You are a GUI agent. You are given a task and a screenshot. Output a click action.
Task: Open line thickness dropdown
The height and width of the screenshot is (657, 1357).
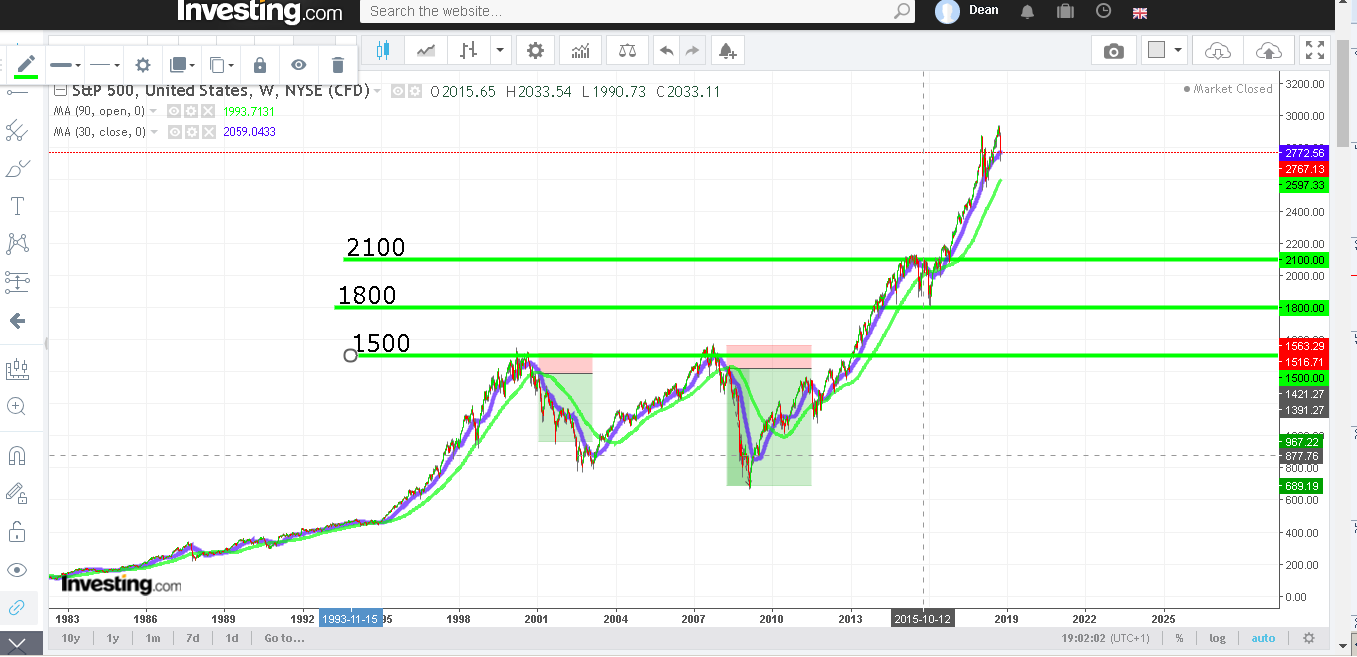click(66, 65)
